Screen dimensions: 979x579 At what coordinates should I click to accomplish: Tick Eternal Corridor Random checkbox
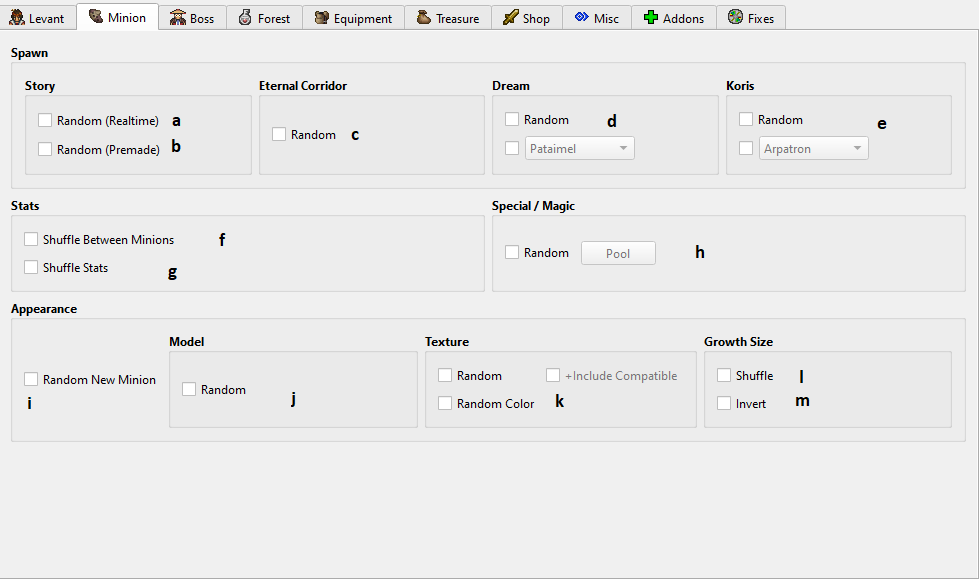pyautogui.click(x=279, y=134)
